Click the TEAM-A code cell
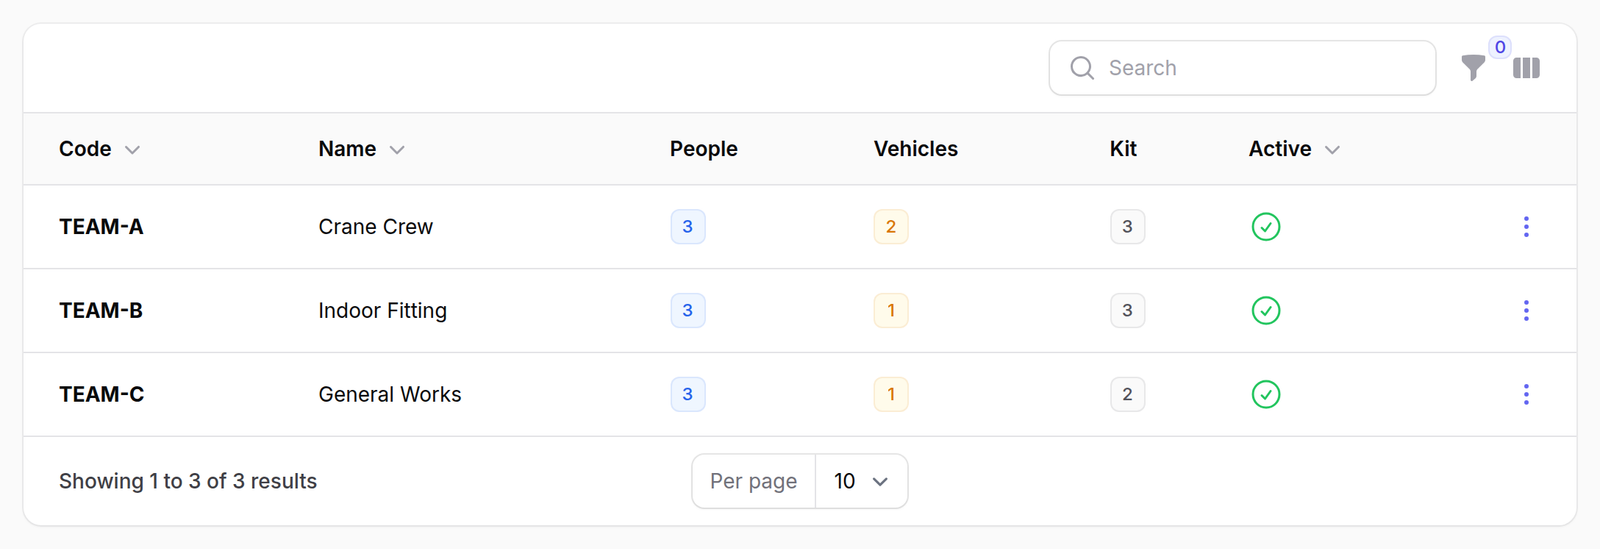 pos(101,227)
